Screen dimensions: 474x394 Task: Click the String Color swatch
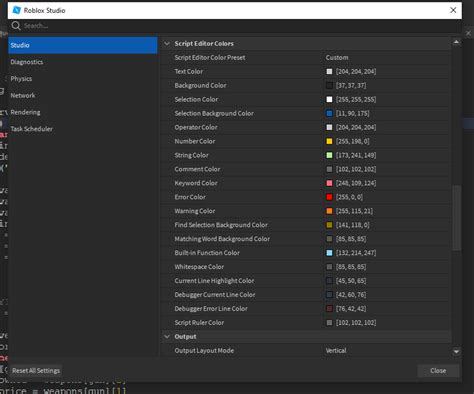pos(329,155)
